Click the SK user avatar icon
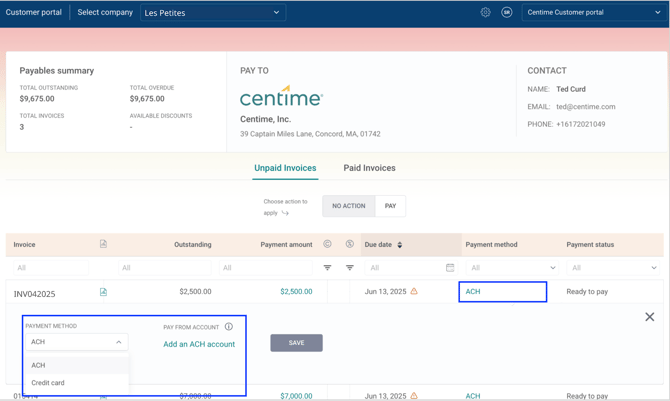 pos(507,12)
